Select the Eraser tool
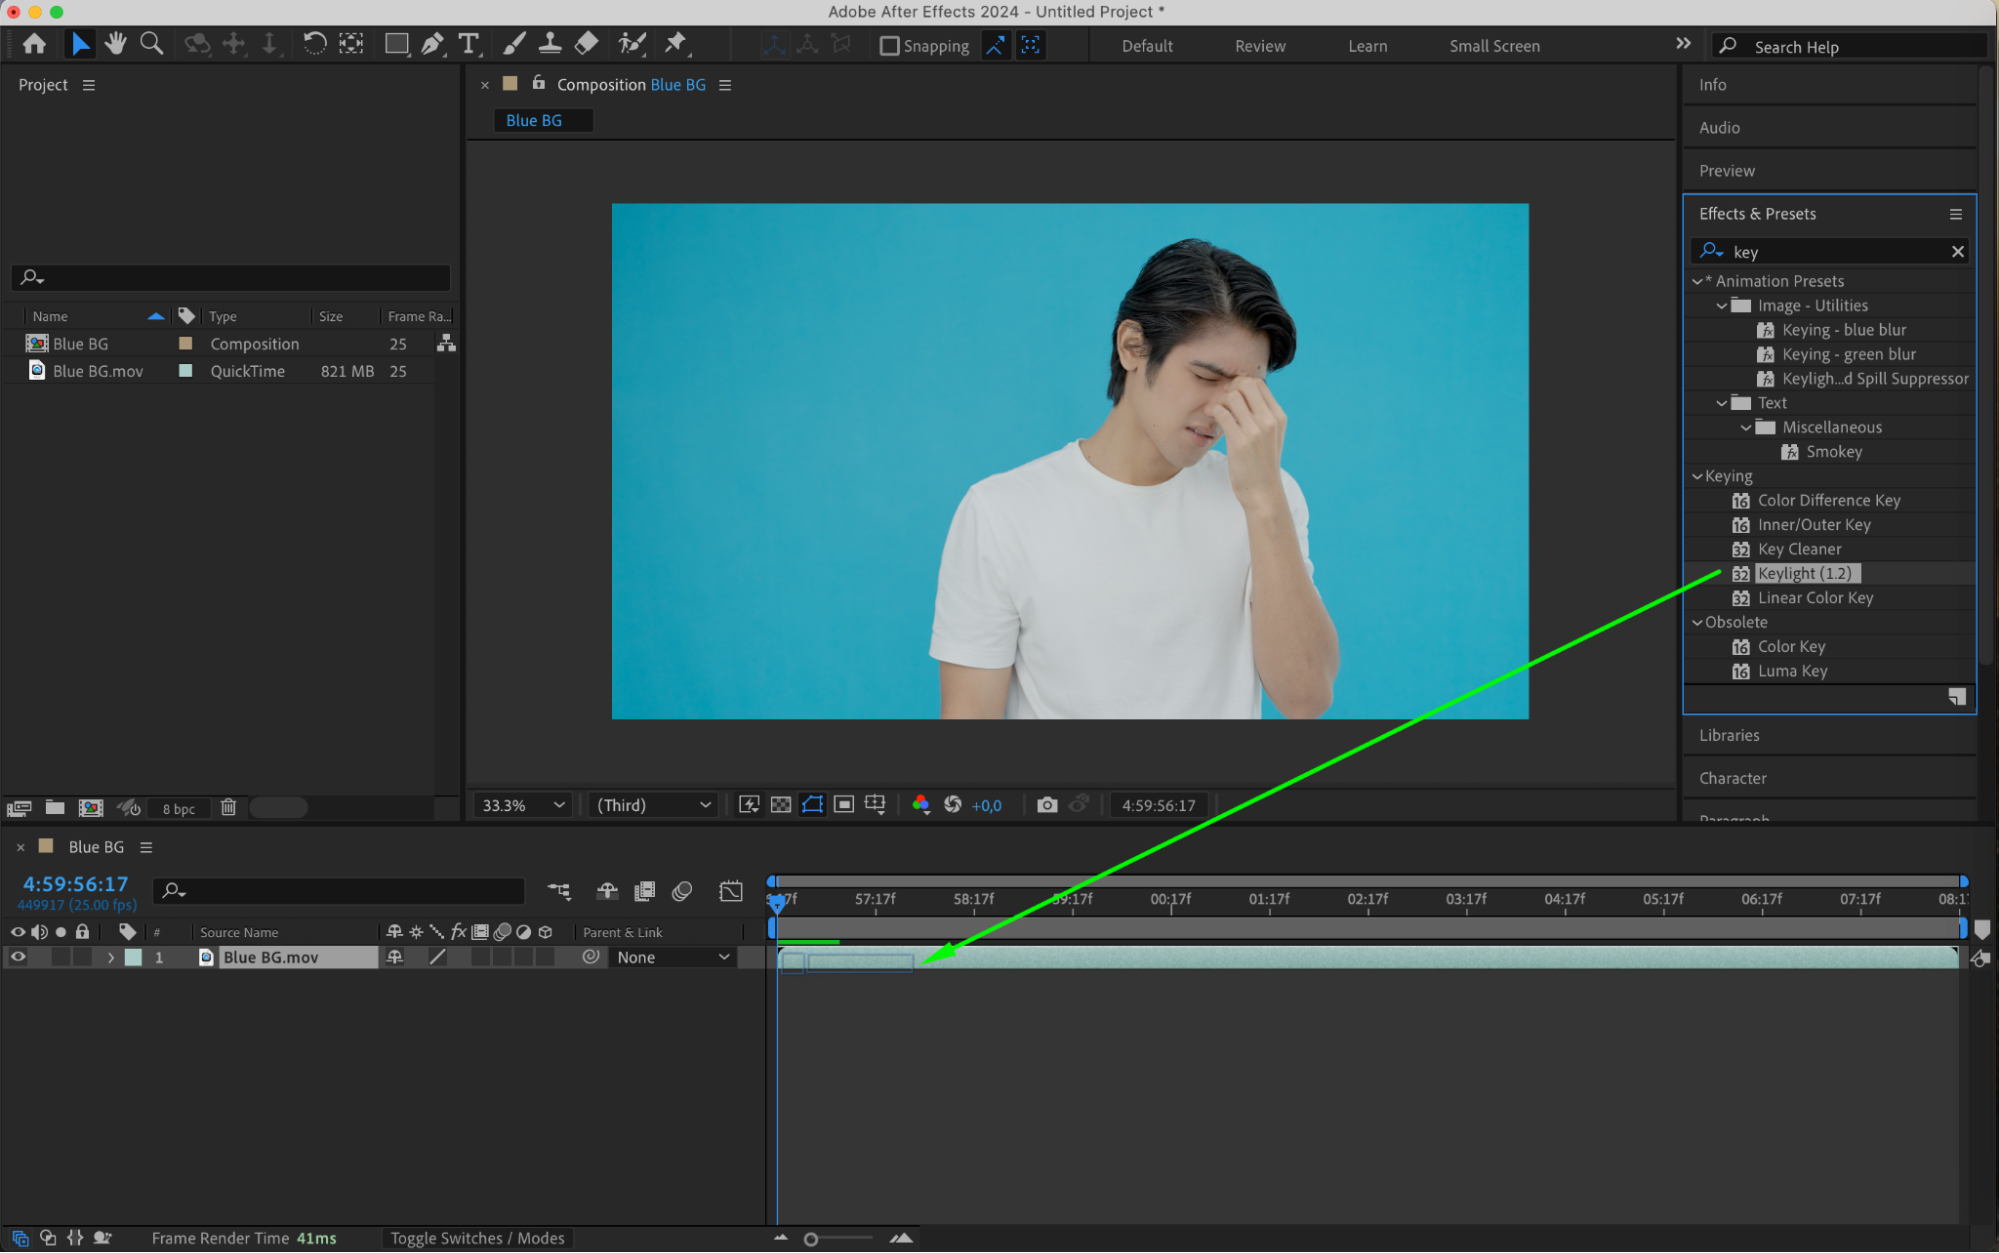The image size is (1999, 1253). pyautogui.click(x=587, y=43)
